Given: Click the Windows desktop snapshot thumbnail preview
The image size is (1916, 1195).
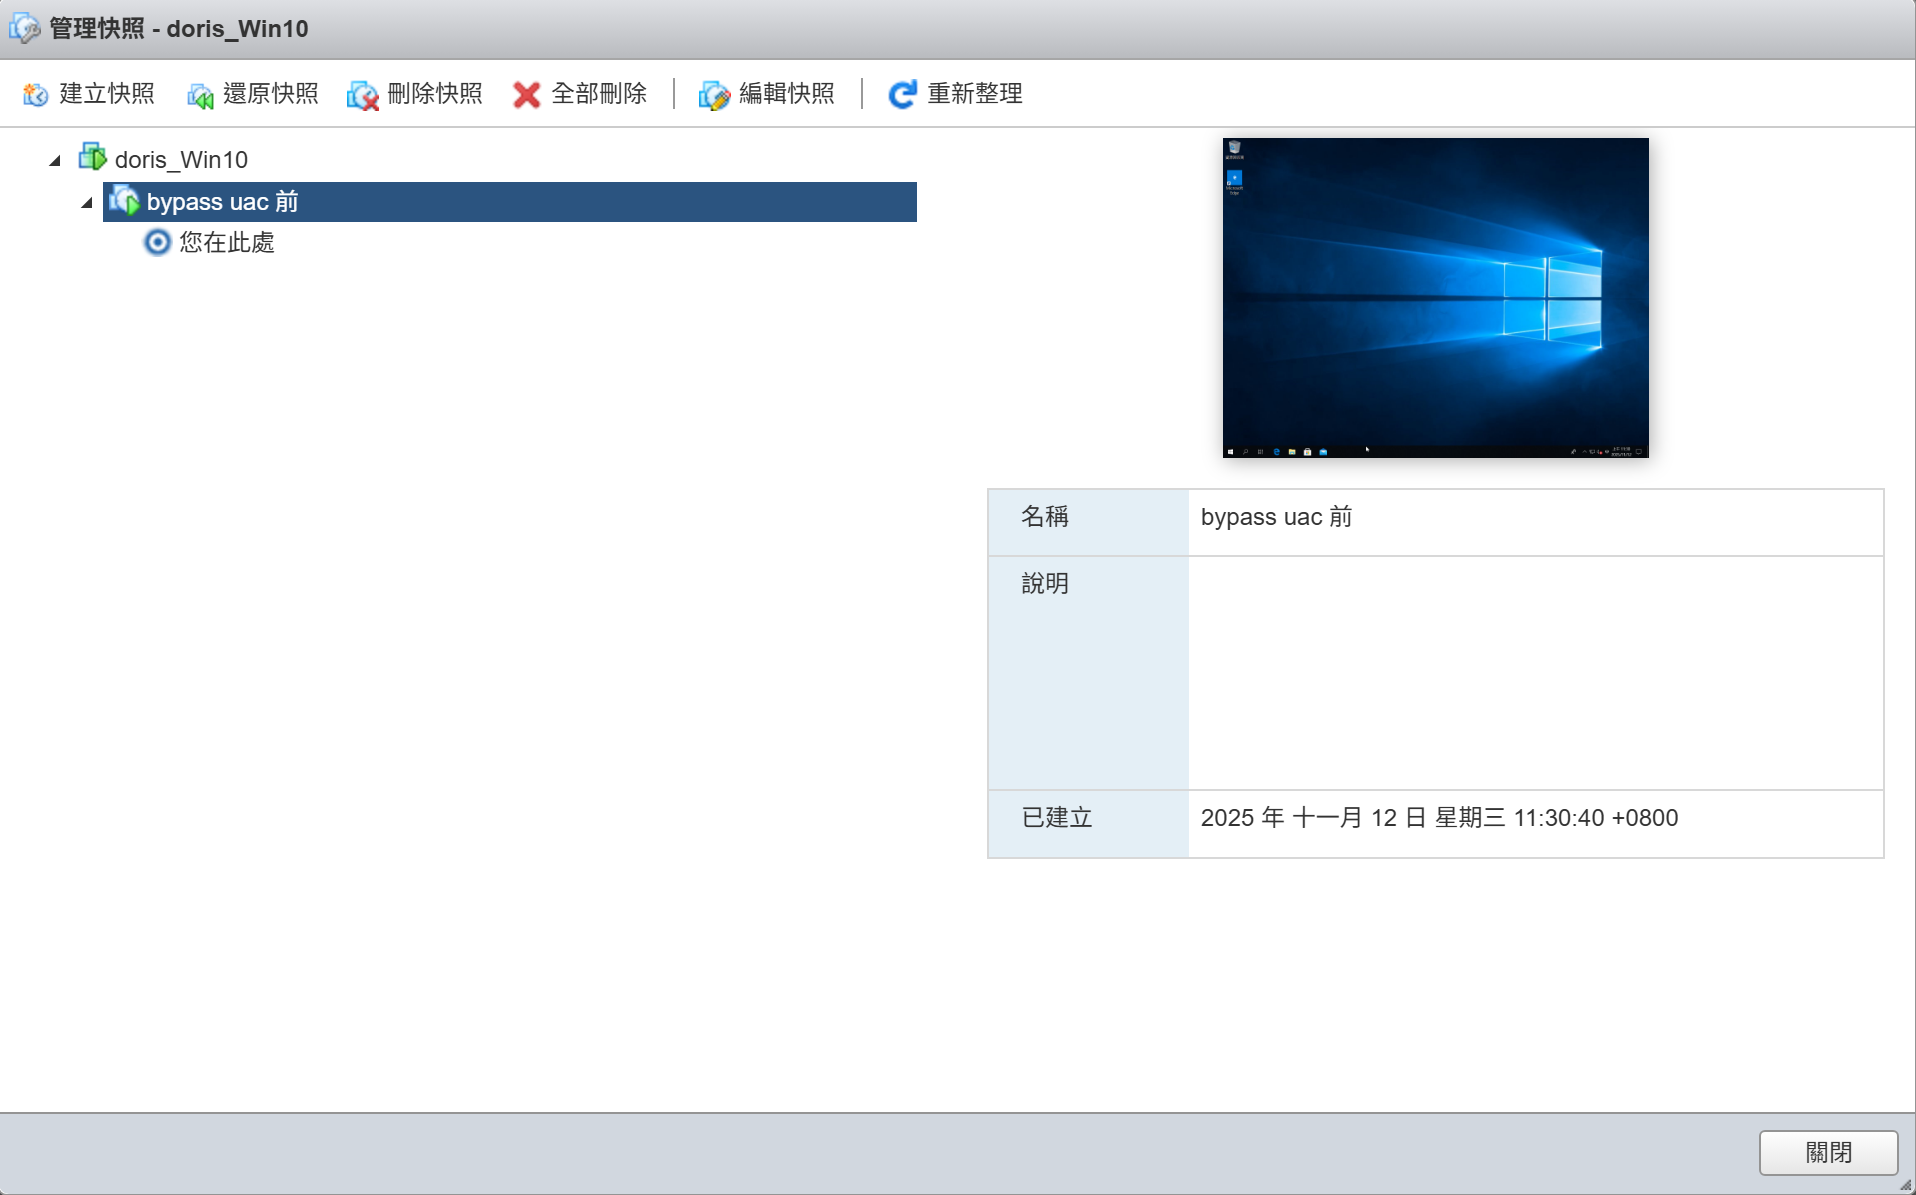Looking at the screenshot, I should click(1435, 297).
